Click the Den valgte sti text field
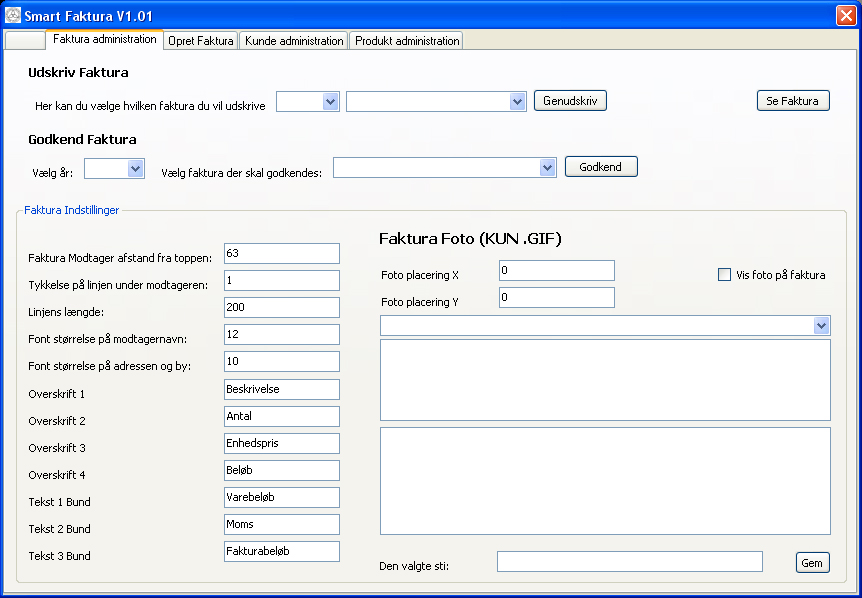Viewport: 862px width, 598px height. tap(630, 562)
